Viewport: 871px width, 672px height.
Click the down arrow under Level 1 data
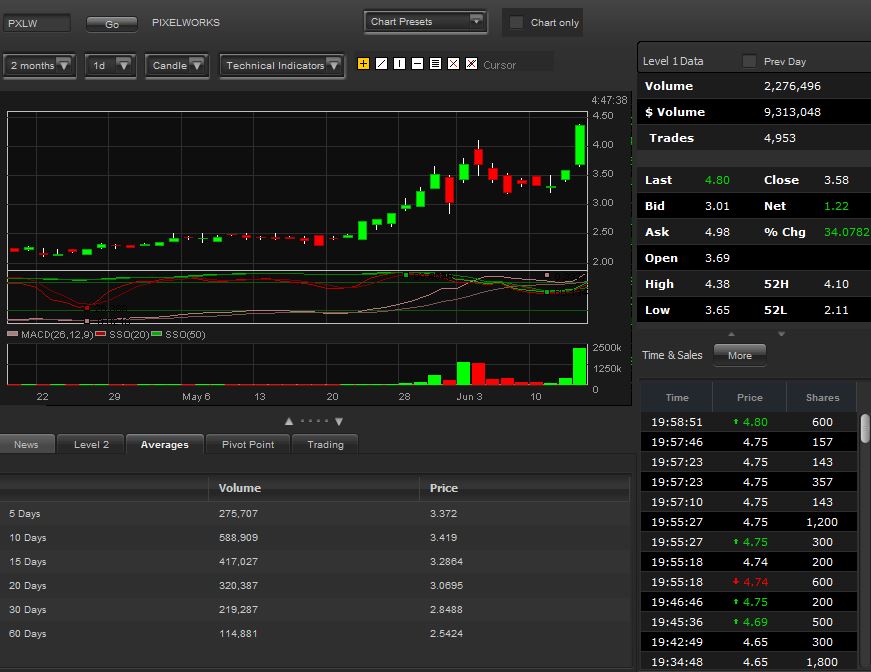pos(782,334)
